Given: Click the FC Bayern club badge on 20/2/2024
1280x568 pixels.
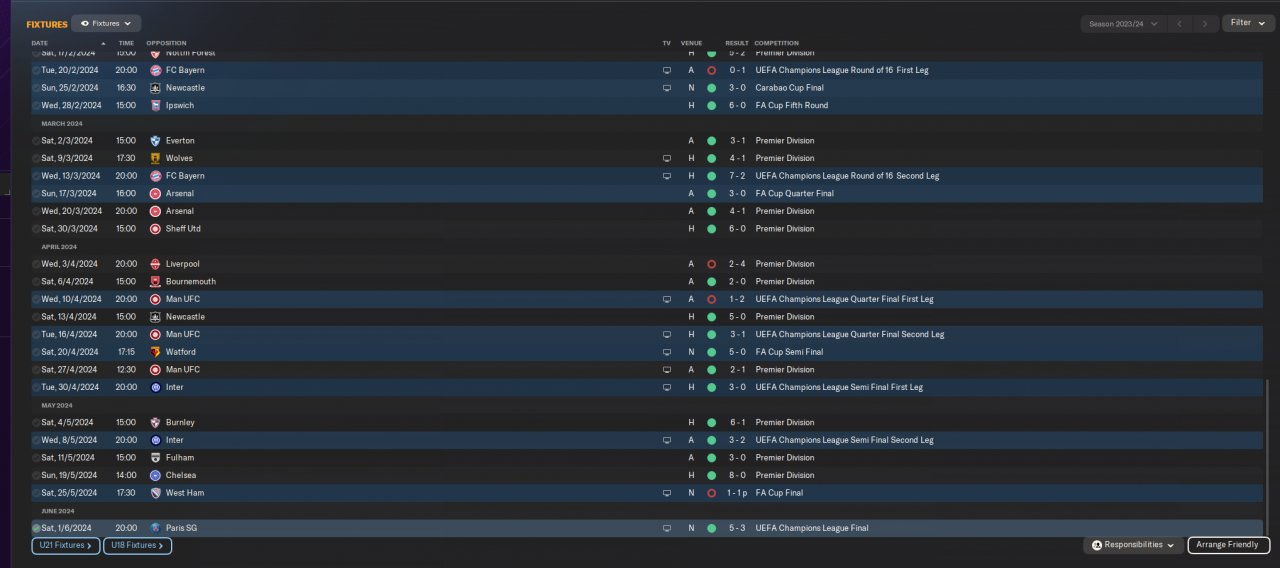Looking at the screenshot, I should tap(155, 70).
